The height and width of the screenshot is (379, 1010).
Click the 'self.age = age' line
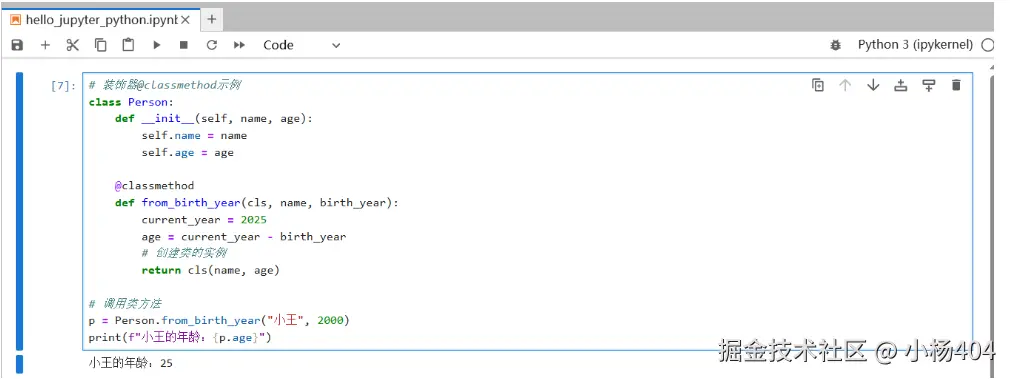pos(187,153)
